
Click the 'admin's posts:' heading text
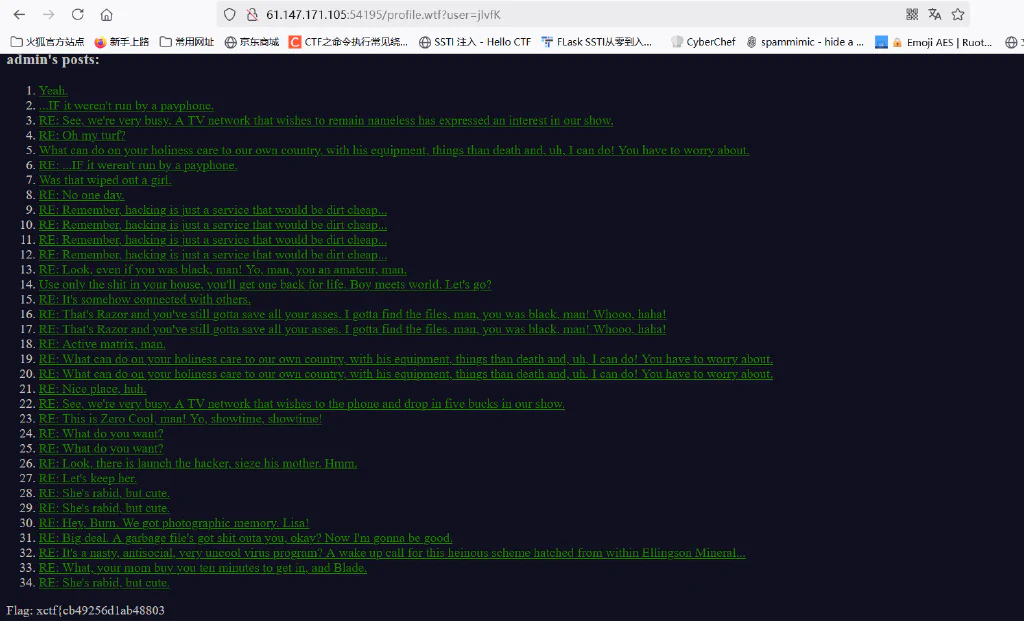(x=53, y=60)
